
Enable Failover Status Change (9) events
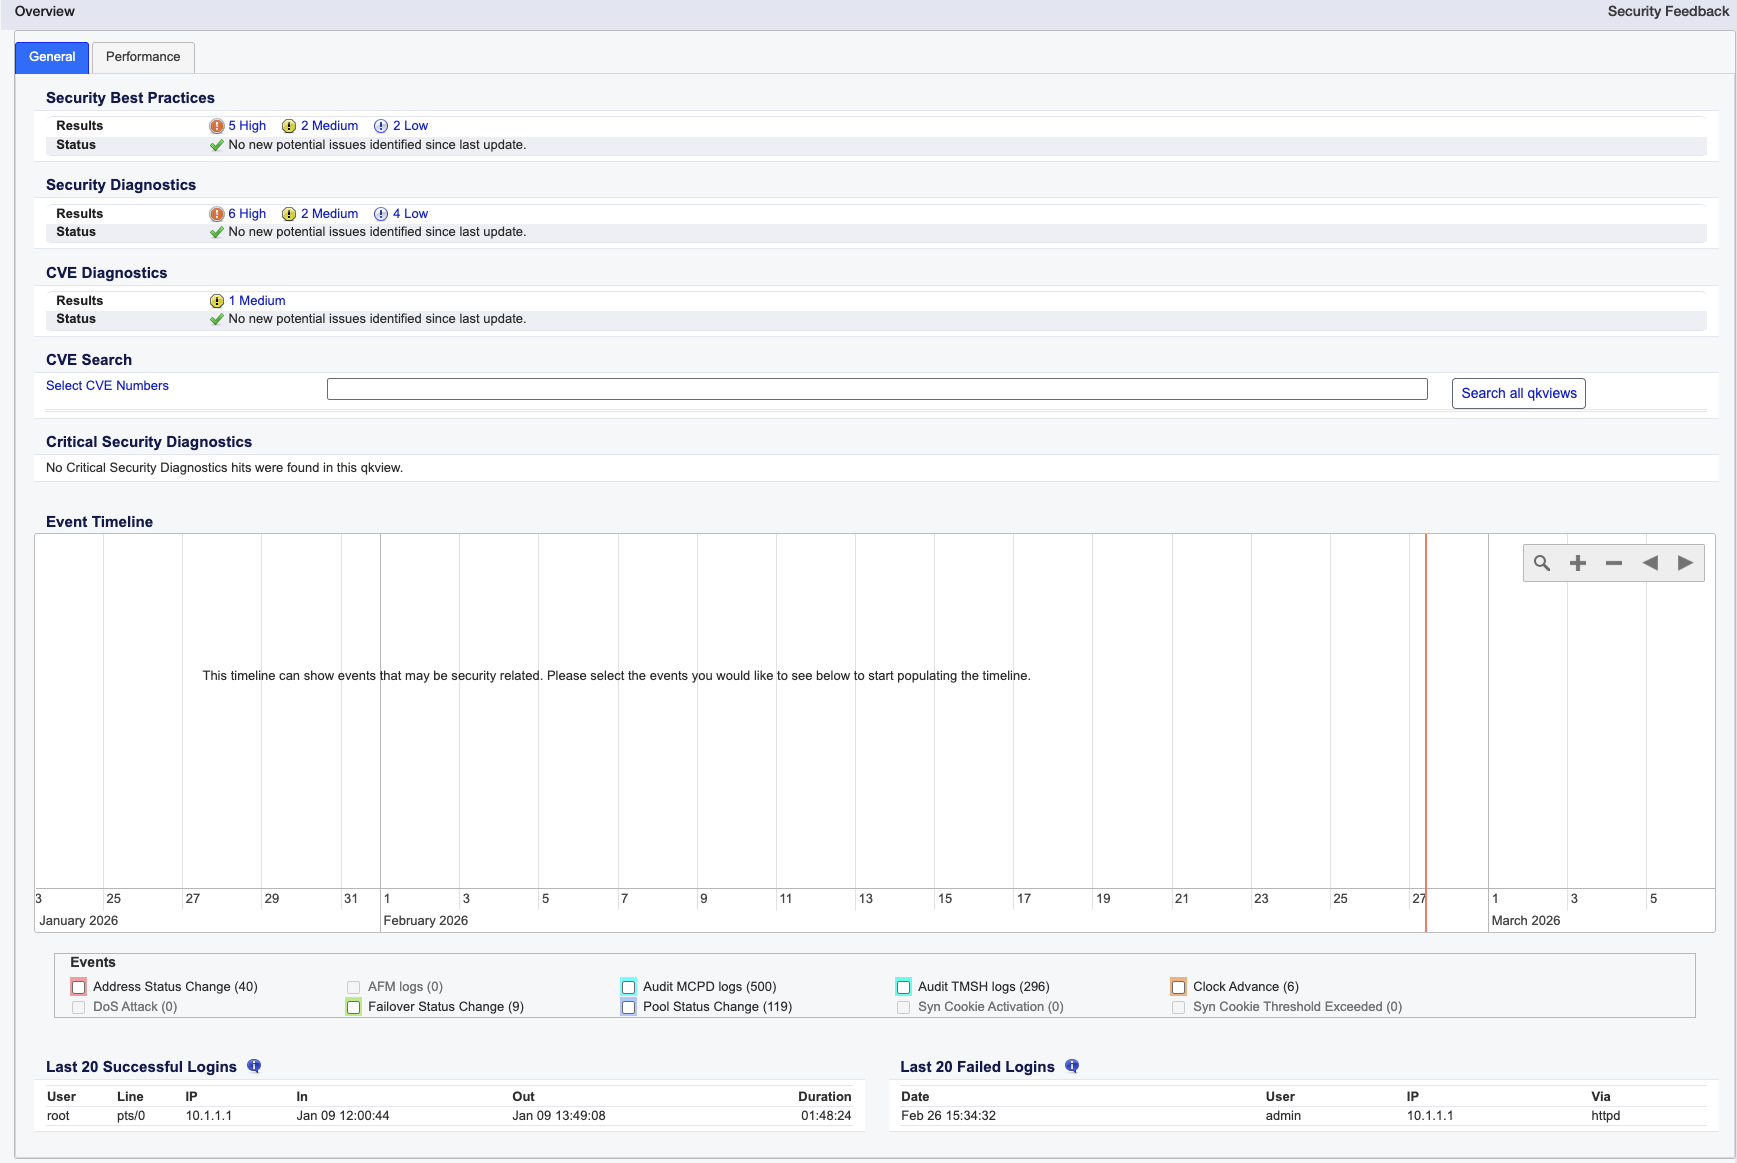(x=354, y=1007)
